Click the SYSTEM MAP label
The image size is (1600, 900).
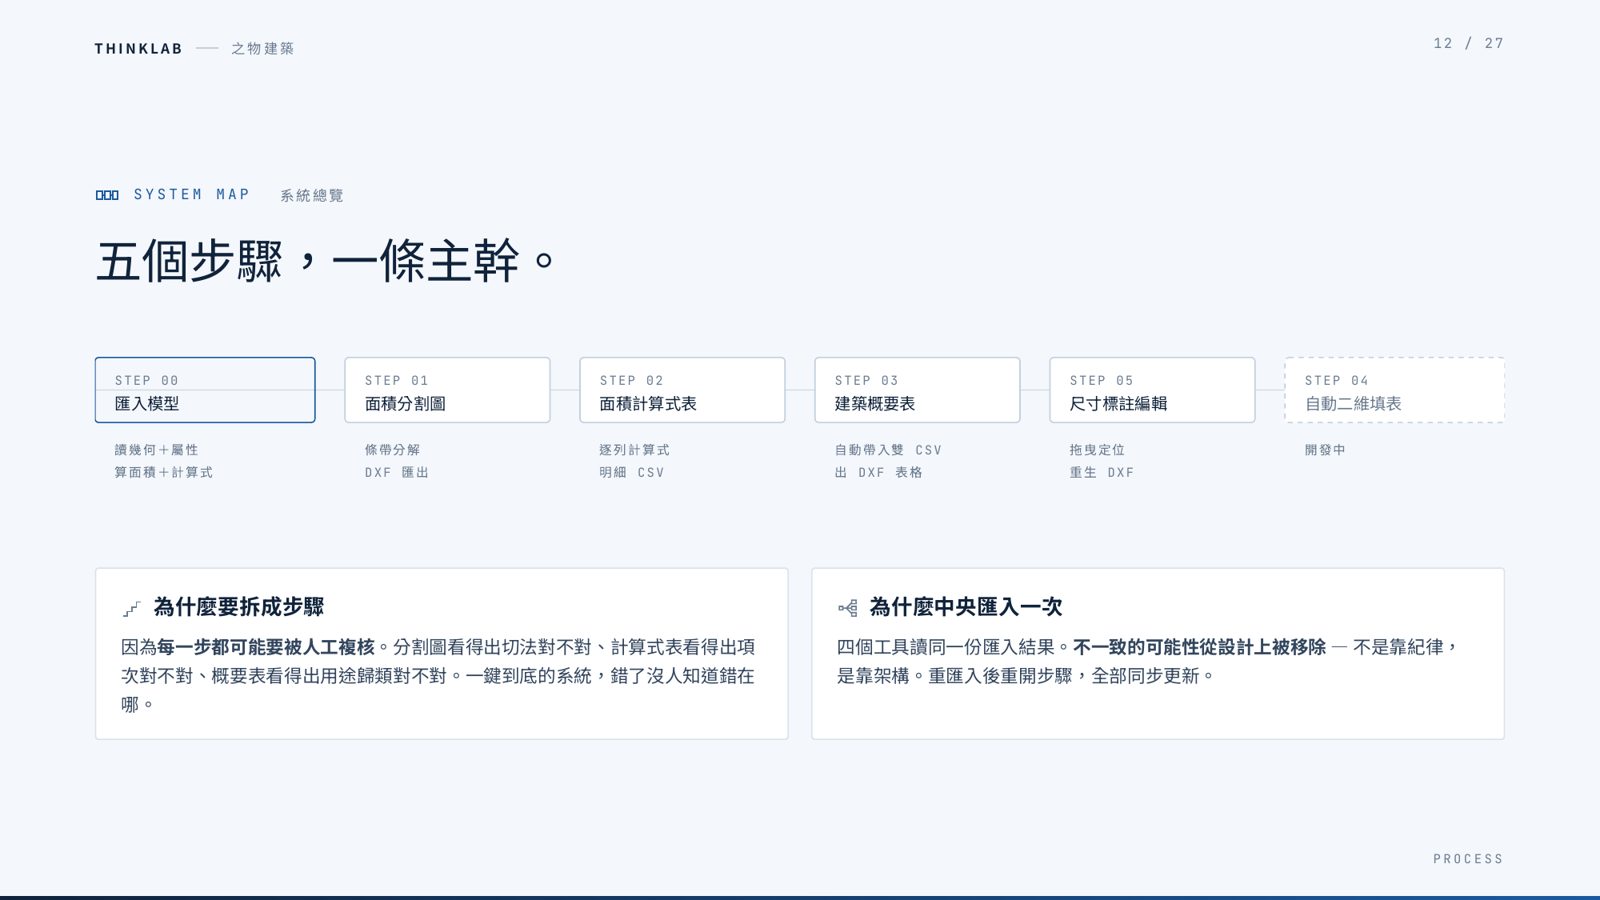coord(192,195)
